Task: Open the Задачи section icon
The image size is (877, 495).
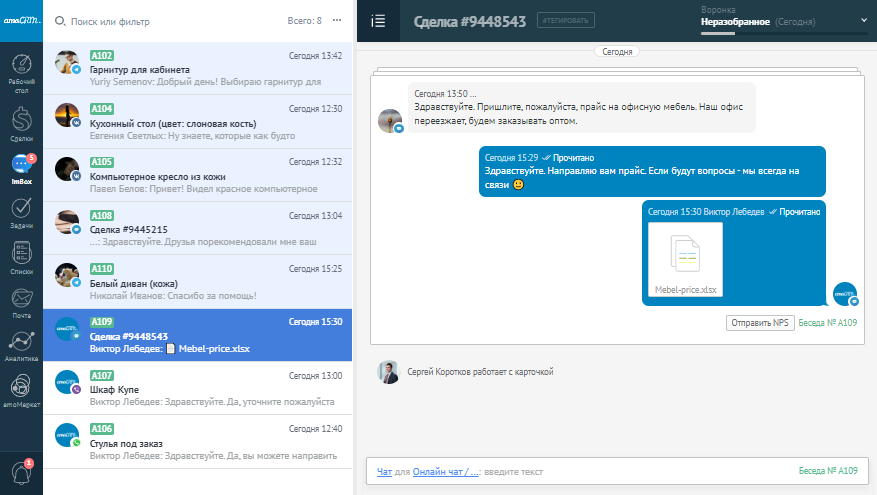Action: coord(21,212)
